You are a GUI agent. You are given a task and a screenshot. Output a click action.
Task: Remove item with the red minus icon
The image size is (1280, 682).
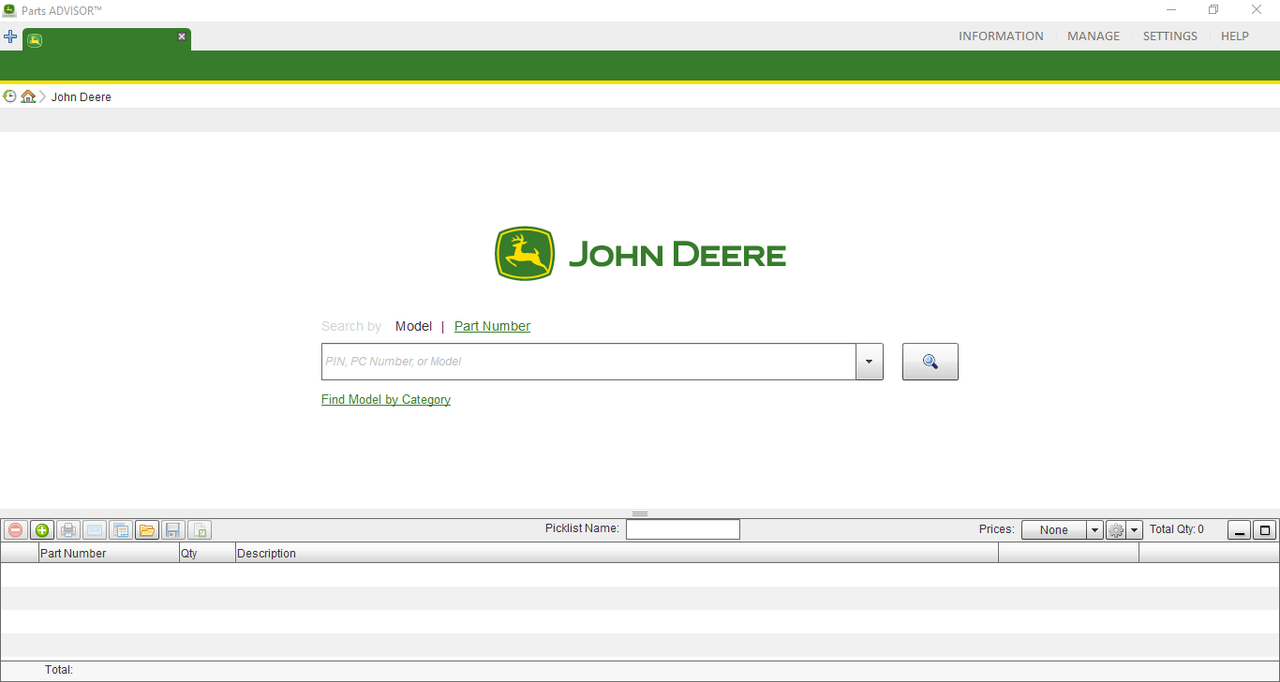(15, 530)
